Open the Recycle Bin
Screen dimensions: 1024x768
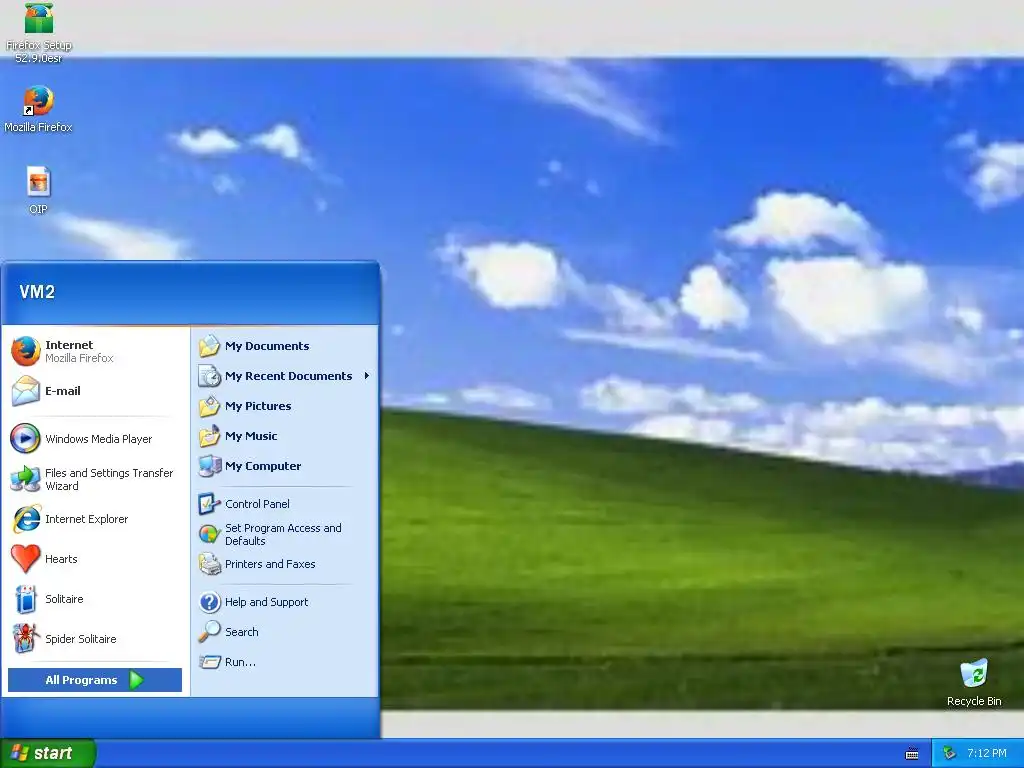tap(974, 682)
